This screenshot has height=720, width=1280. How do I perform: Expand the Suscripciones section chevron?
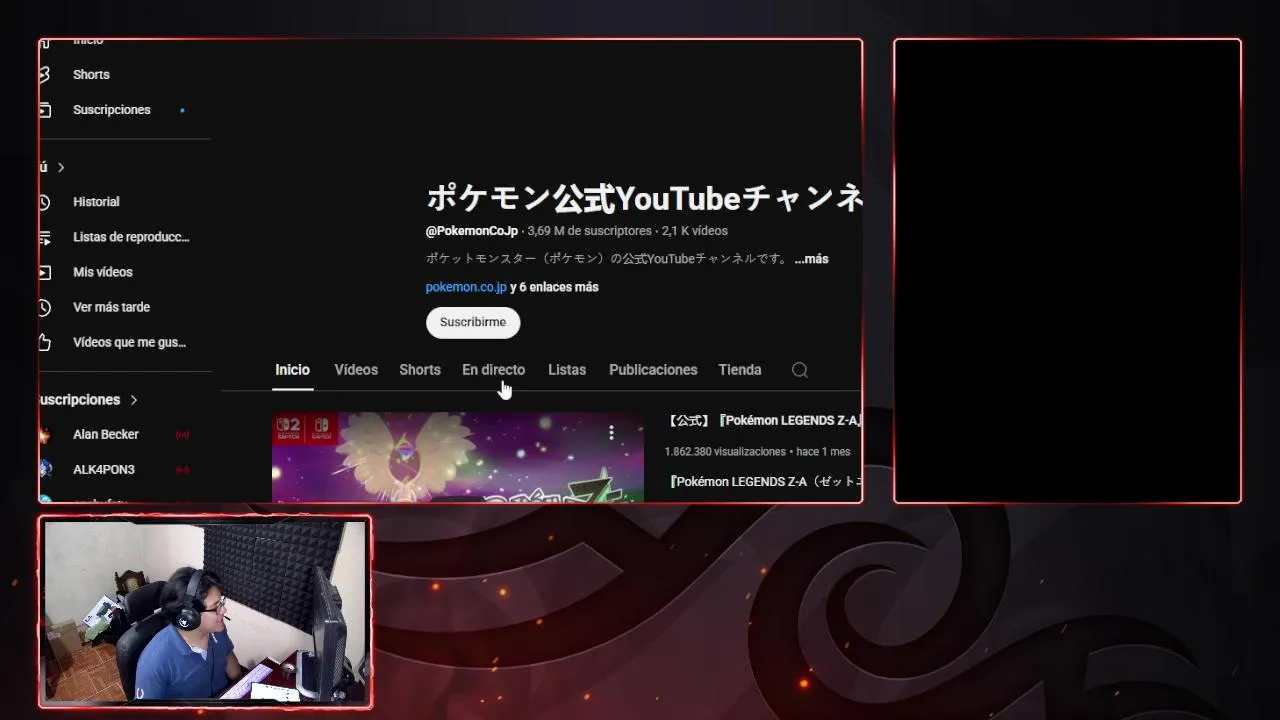(133, 400)
